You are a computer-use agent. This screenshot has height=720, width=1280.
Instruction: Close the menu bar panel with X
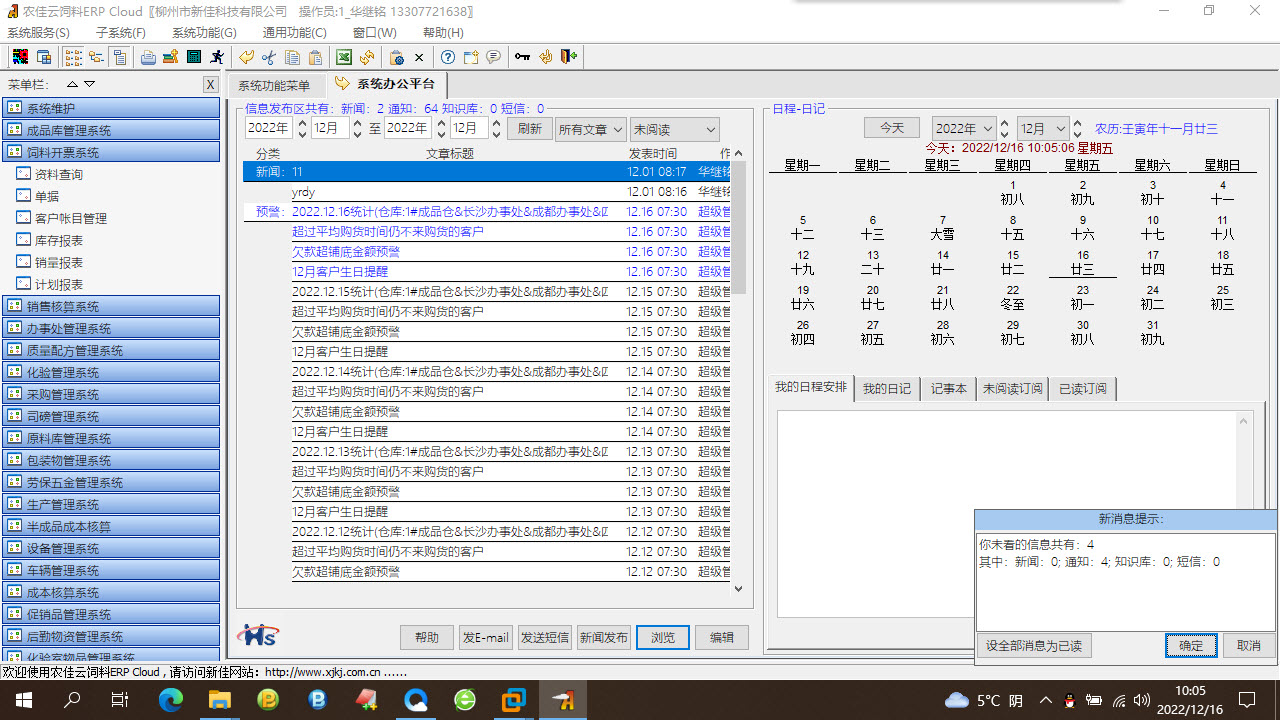pyautogui.click(x=210, y=85)
